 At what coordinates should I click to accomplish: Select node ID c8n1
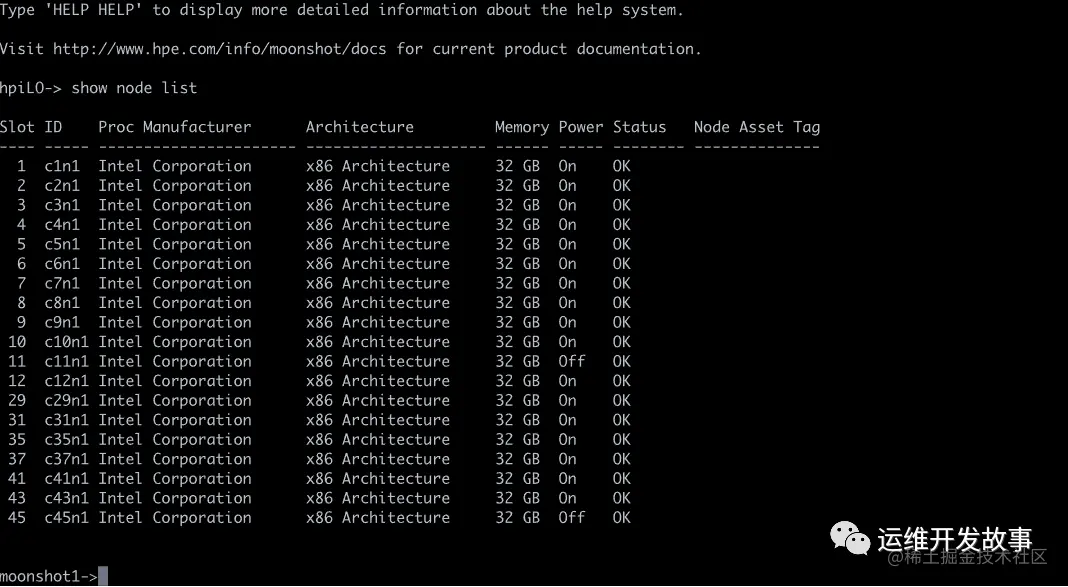pos(62,303)
